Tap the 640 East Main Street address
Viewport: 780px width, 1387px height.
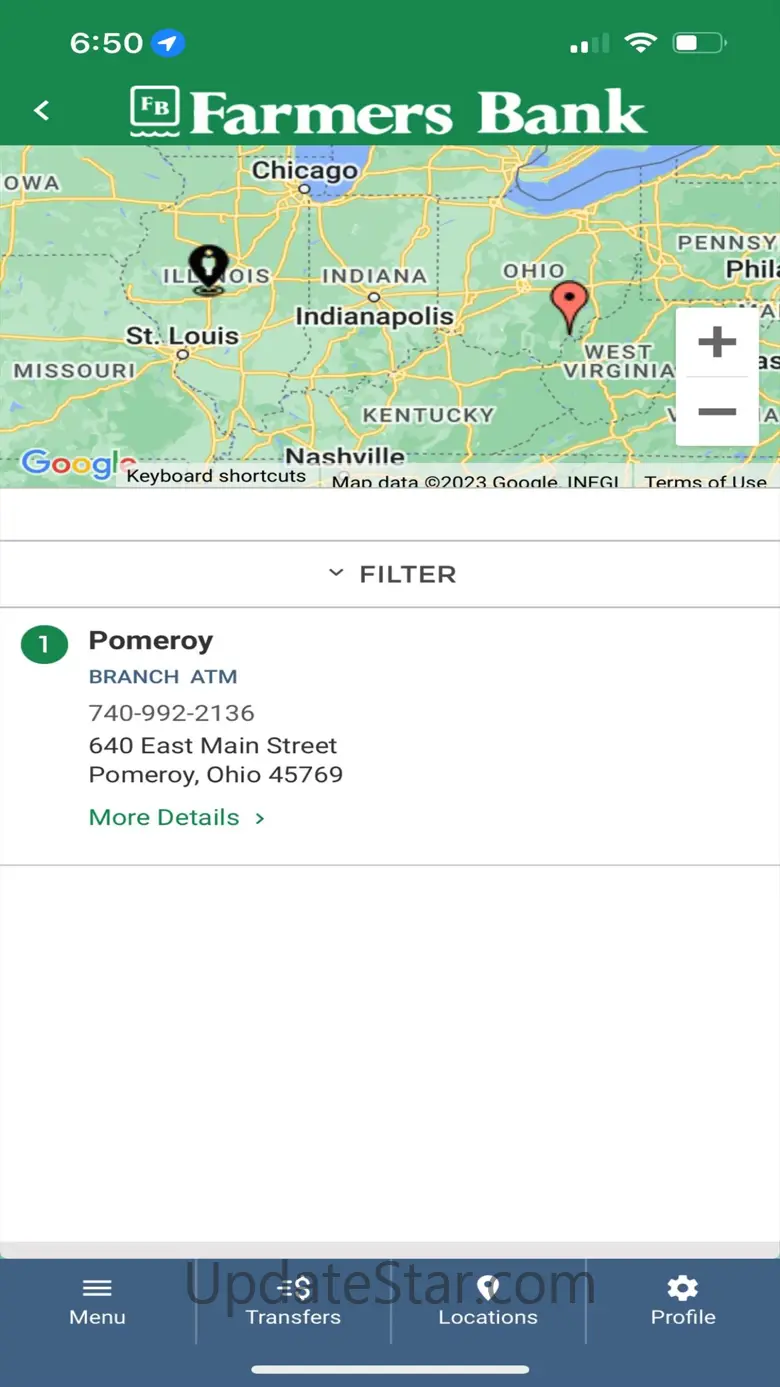pyautogui.click(x=213, y=745)
